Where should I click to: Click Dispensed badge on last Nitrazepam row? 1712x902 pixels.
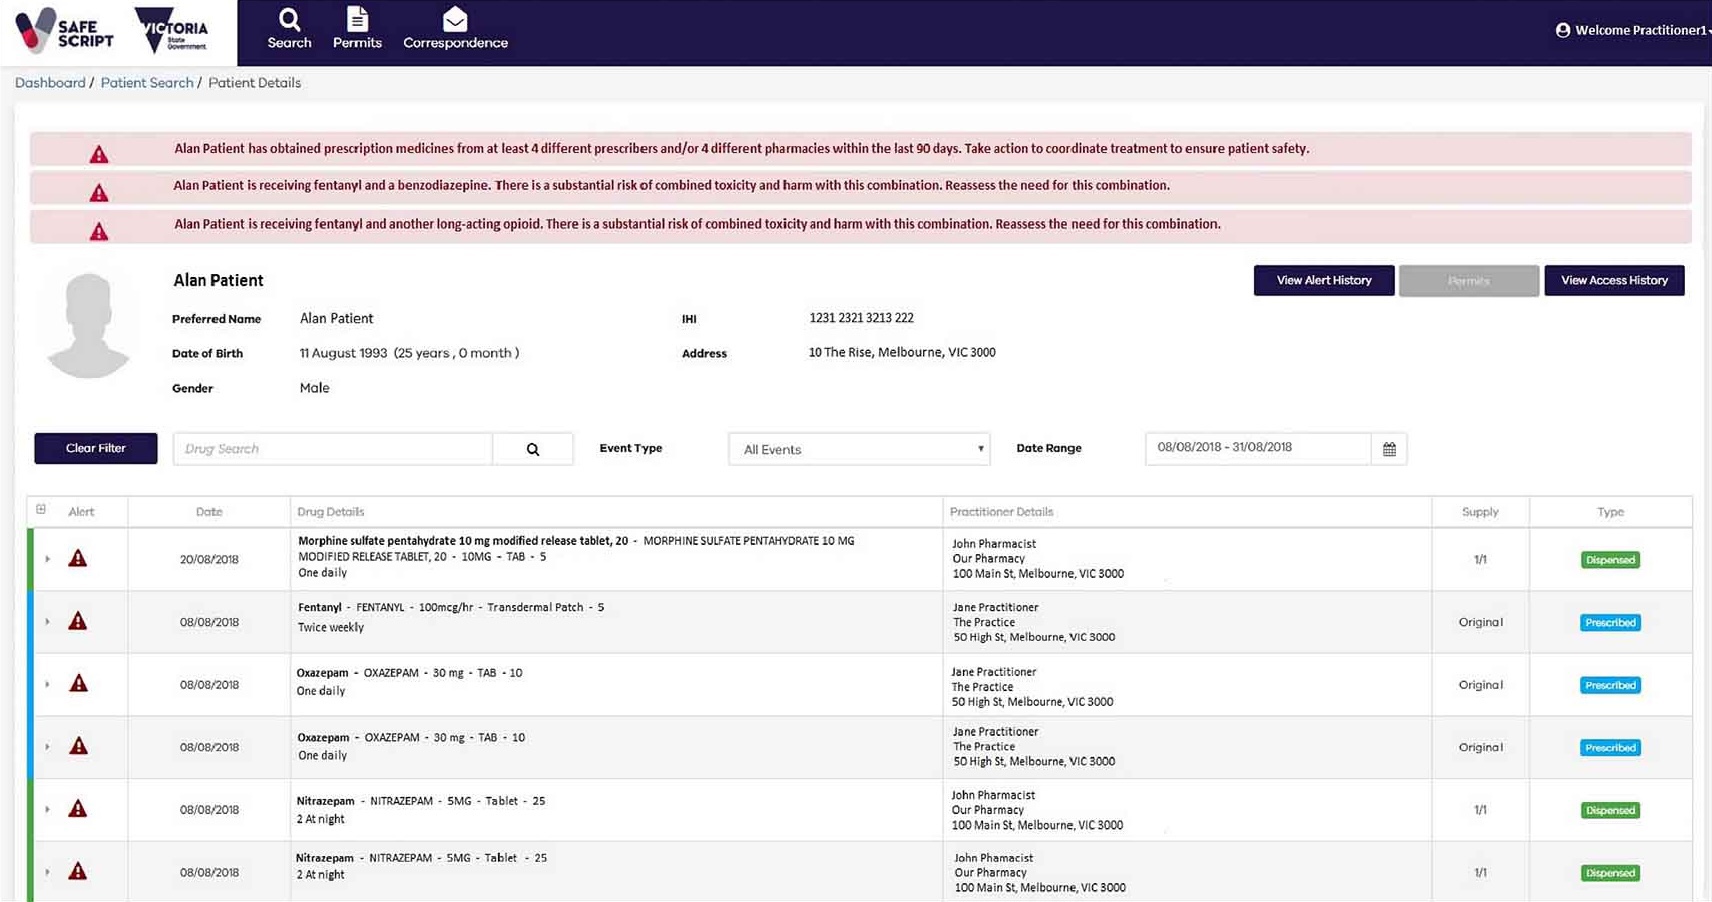[x=1610, y=873]
